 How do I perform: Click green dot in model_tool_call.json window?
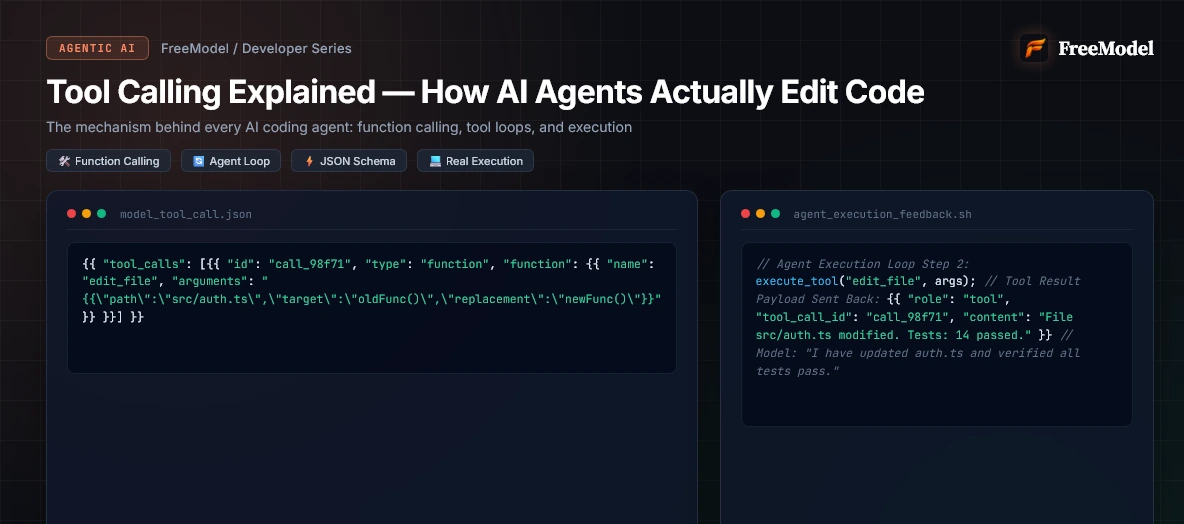101,214
